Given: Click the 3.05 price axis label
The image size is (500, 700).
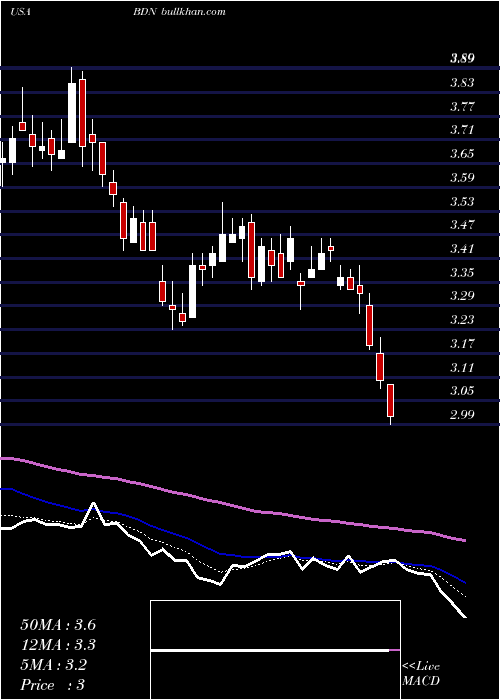Looking at the screenshot, I should 462,391.
